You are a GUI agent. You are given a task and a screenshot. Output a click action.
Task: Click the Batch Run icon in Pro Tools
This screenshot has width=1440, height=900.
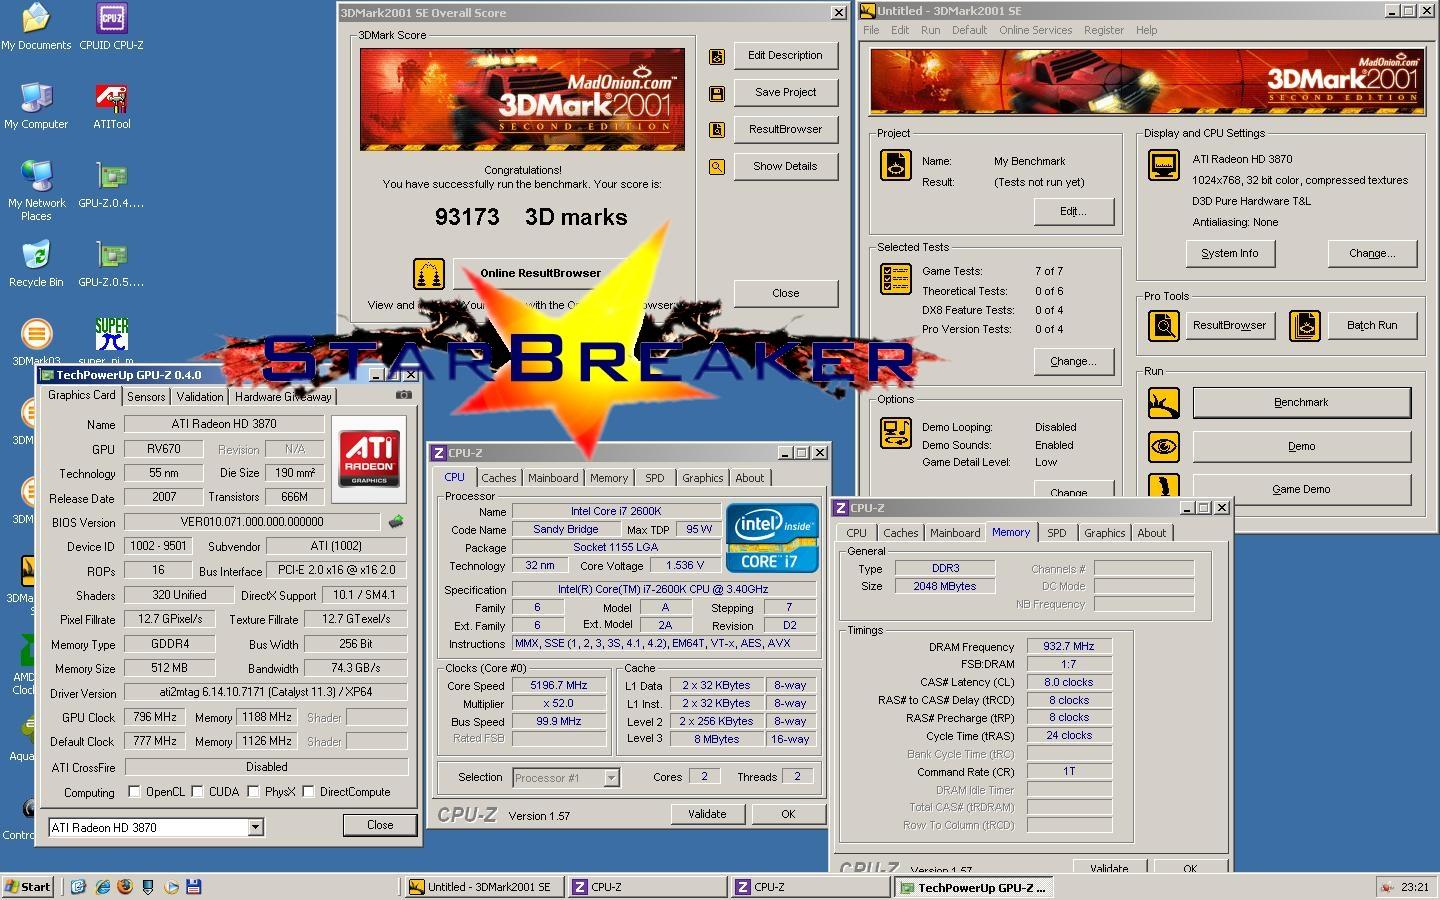[x=1304, y=325]
